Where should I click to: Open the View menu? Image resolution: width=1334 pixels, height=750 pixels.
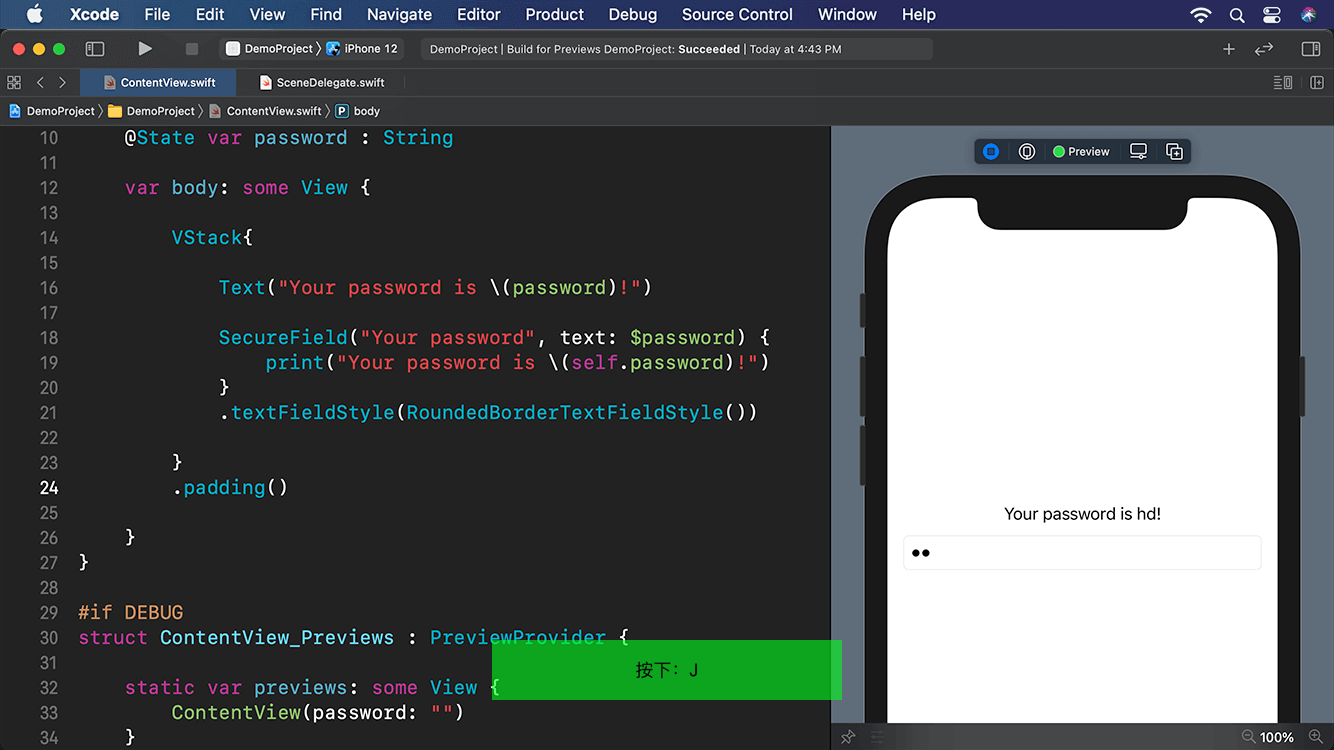coord(267,14)
